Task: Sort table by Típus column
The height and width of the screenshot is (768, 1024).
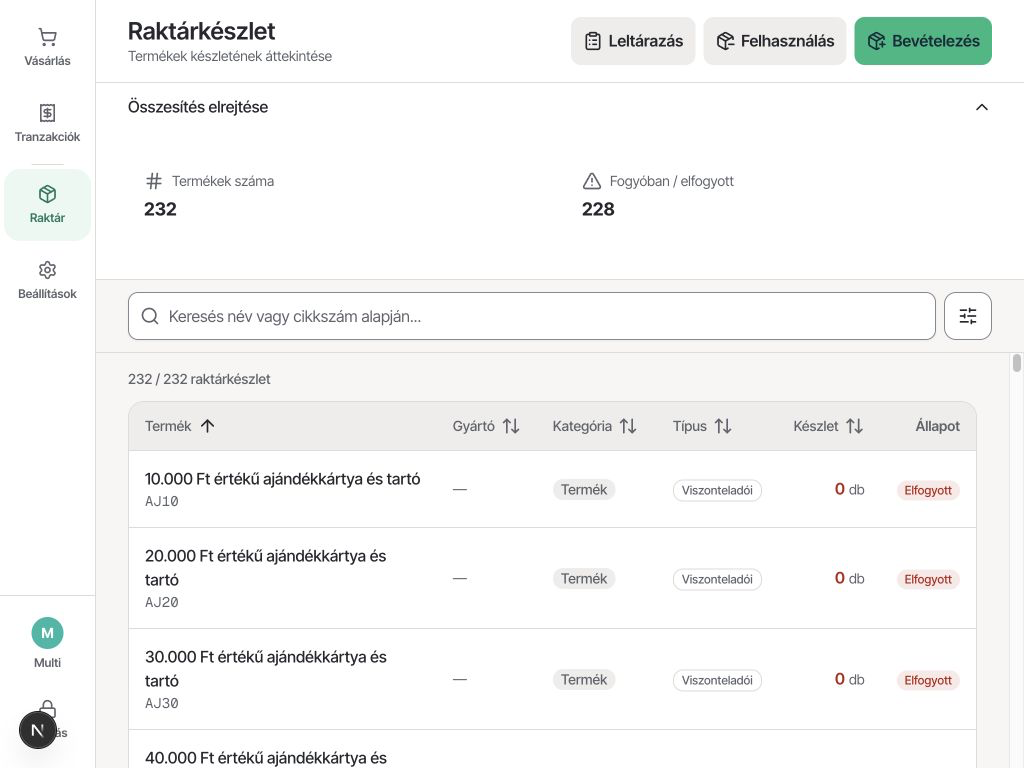Action: 702,426
